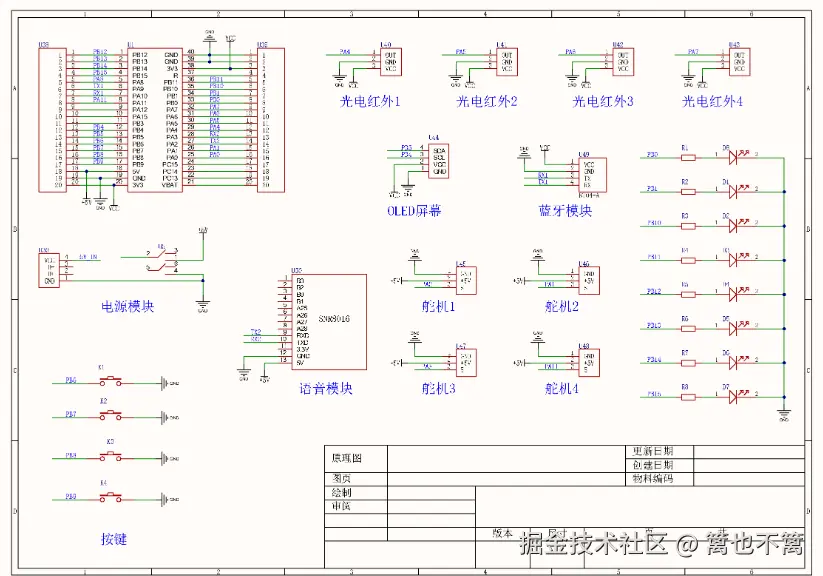Select resistor R7 symbol
The height and width of the screenshot is (576, 823).
click(688, 363)
